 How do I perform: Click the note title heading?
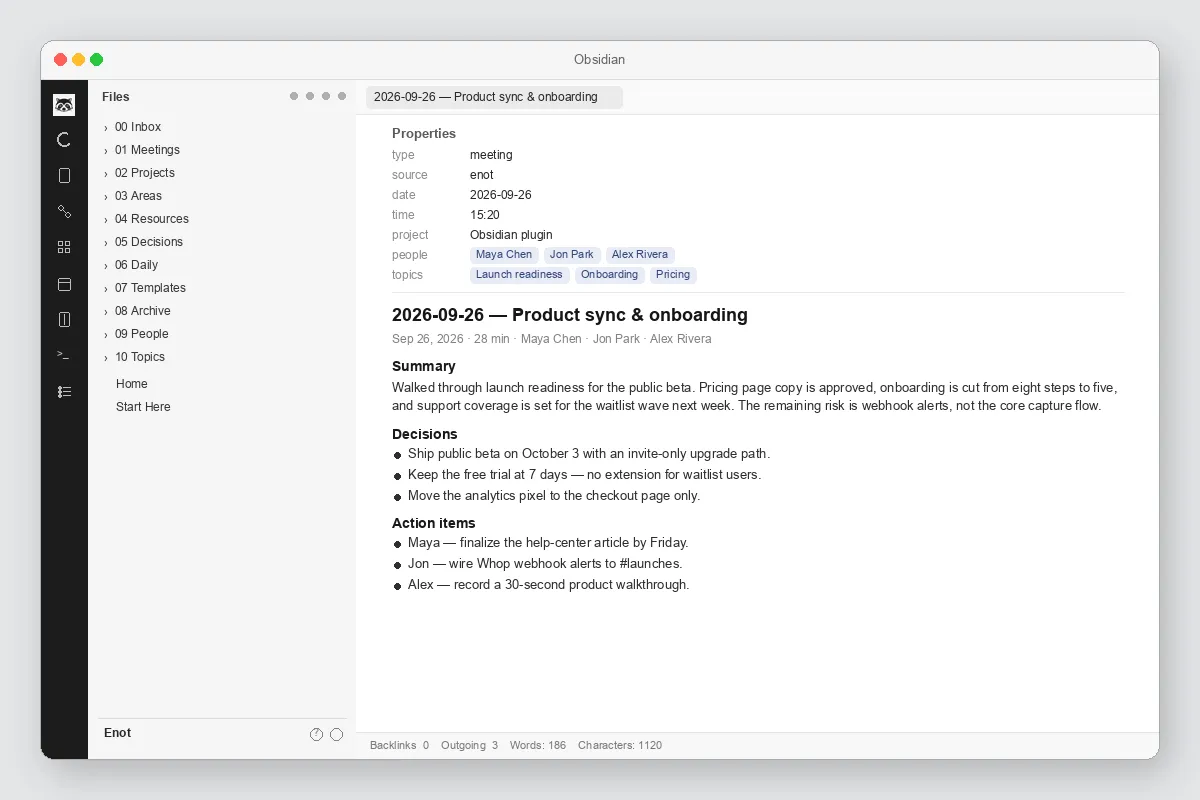click(x=570, y=315)
